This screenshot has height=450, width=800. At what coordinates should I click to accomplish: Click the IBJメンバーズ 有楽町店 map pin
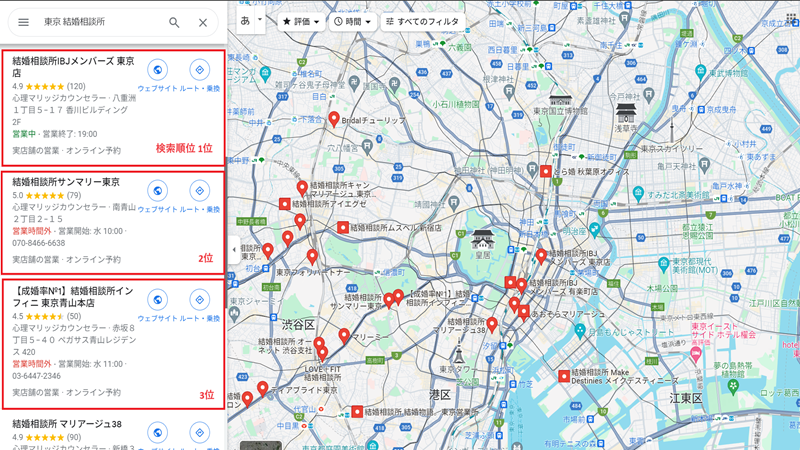pos(521,286)
